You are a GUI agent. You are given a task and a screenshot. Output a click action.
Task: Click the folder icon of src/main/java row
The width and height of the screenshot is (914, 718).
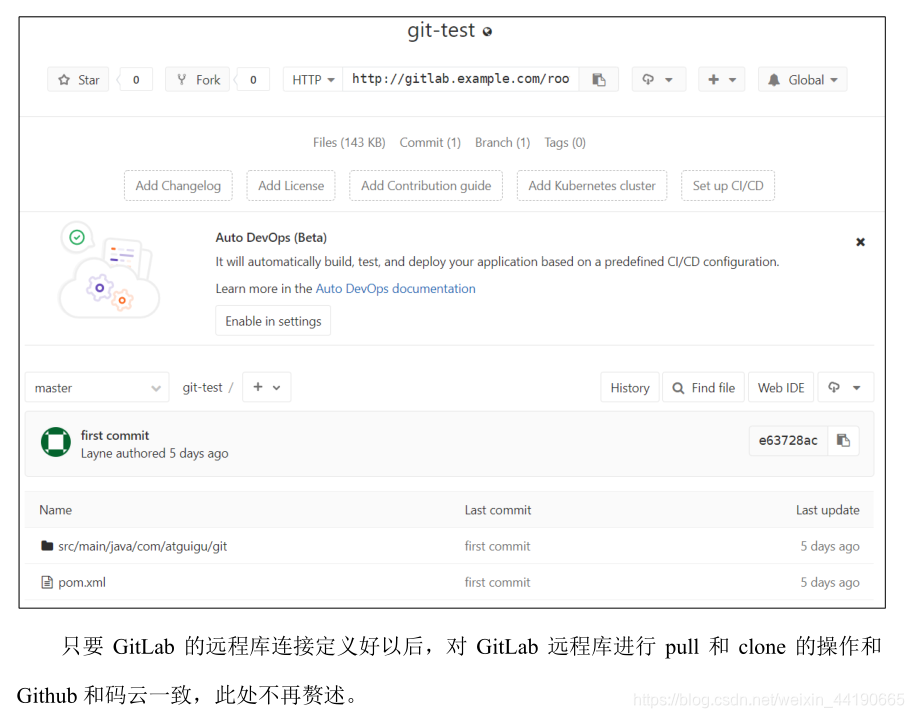pos(47,546)
